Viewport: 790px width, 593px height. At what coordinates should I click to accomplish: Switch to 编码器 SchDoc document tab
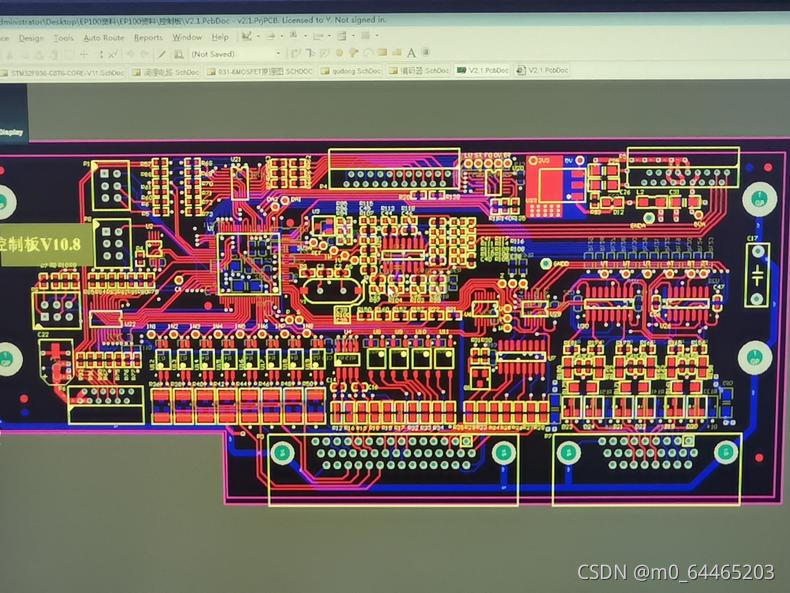419,71
